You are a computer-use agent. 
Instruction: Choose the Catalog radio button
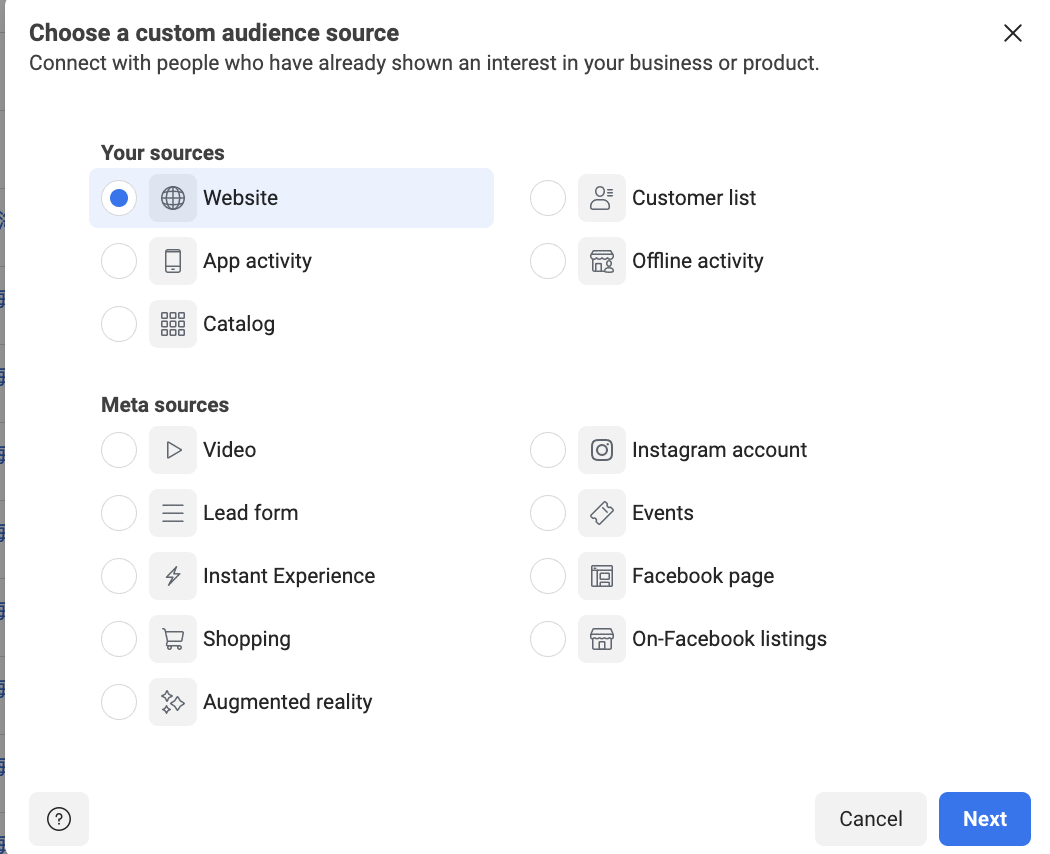[x=119, y=324]
